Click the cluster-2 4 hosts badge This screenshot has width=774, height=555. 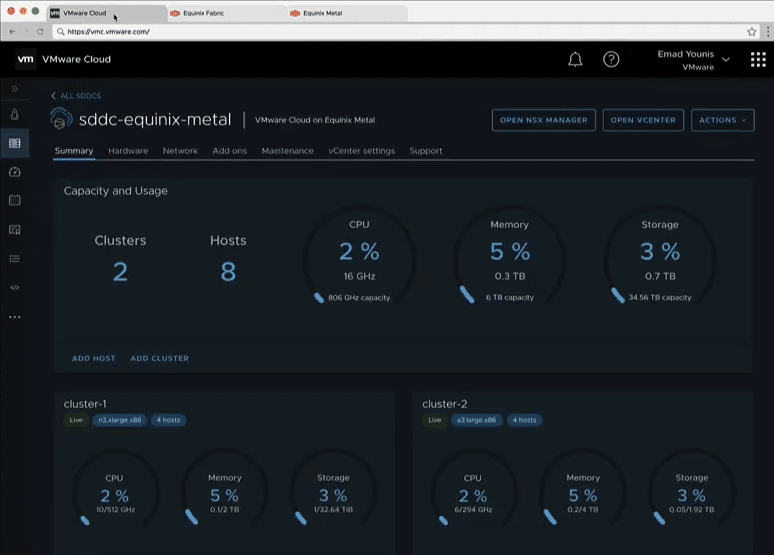coord(524,420)
